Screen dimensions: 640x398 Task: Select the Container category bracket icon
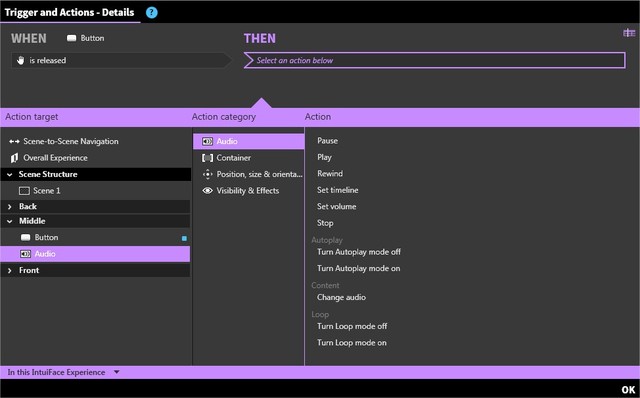point(207,158)
